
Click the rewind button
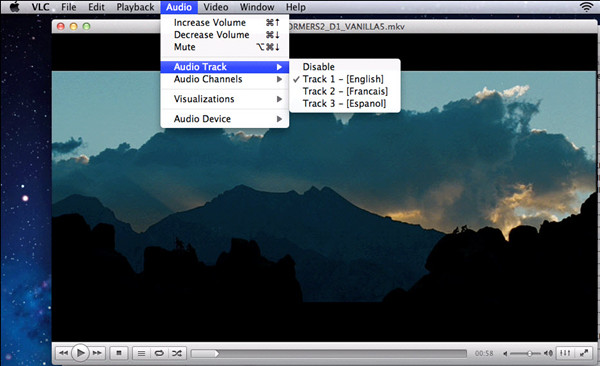[63, 353]
